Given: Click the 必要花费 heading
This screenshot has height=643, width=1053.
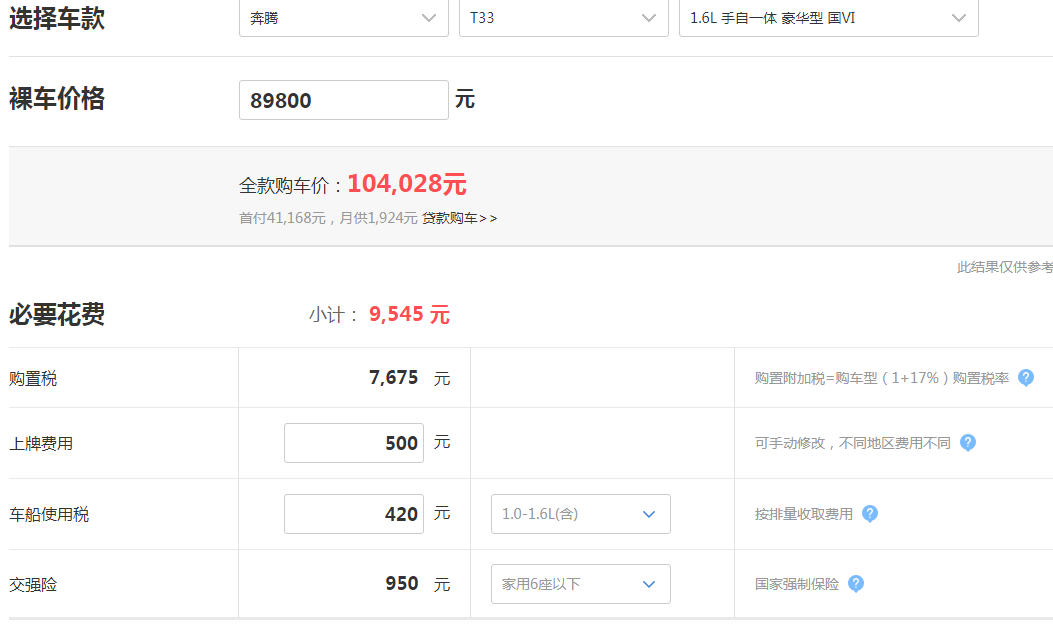Looking at the screenshot, I should 57,314.
